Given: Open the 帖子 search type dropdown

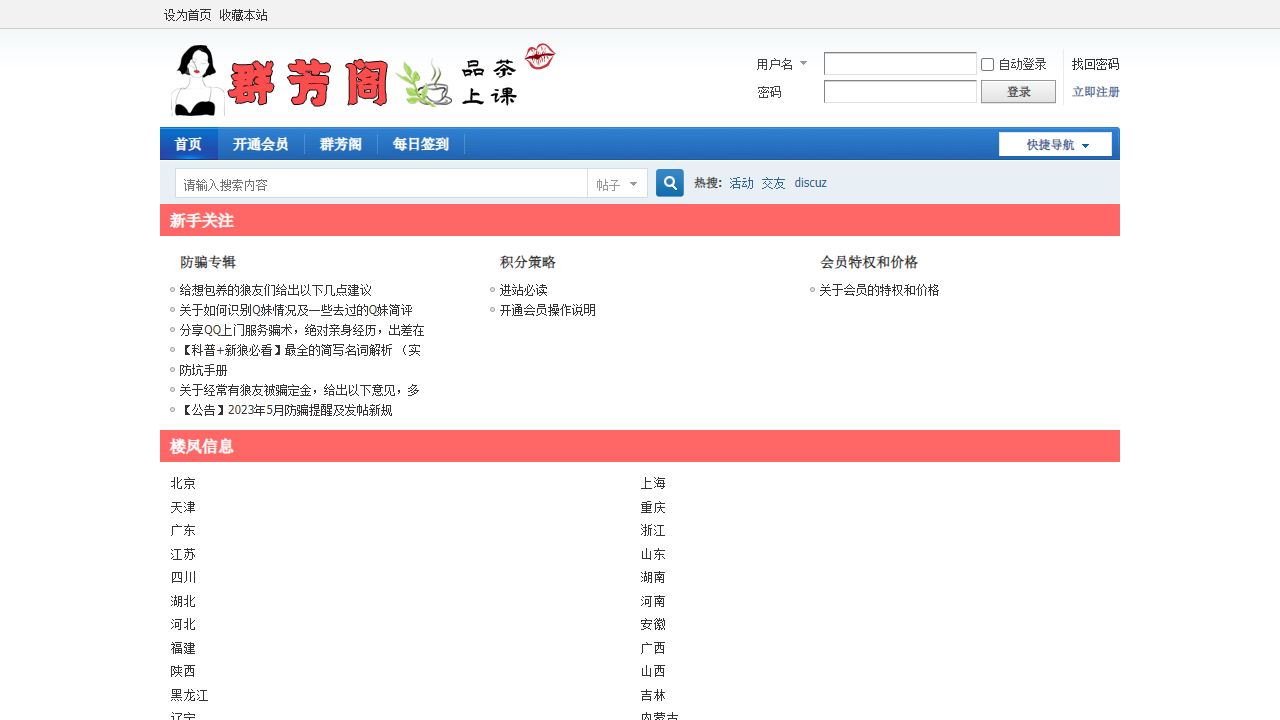Looking at the screenshot, I should click(x=617, y=184).
